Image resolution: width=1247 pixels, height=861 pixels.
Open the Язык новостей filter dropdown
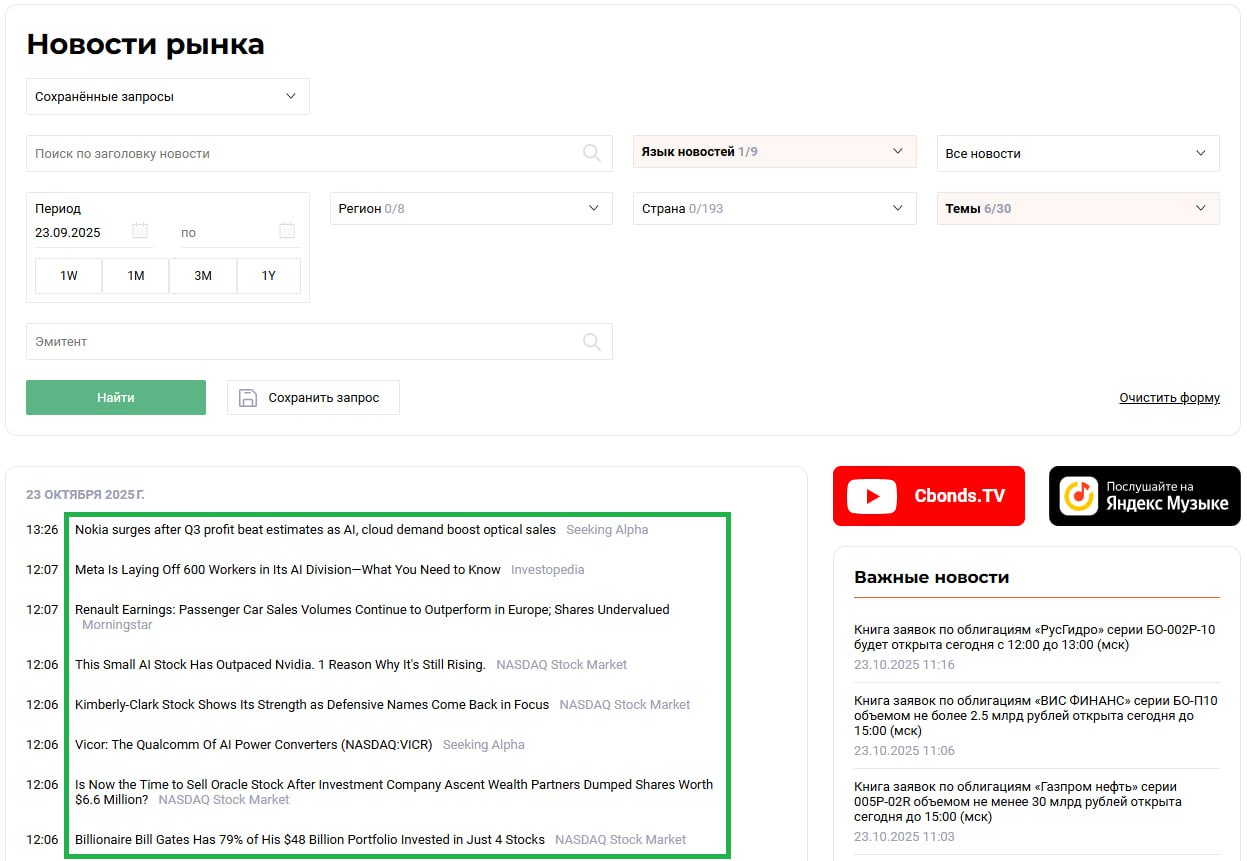(774, 152)
